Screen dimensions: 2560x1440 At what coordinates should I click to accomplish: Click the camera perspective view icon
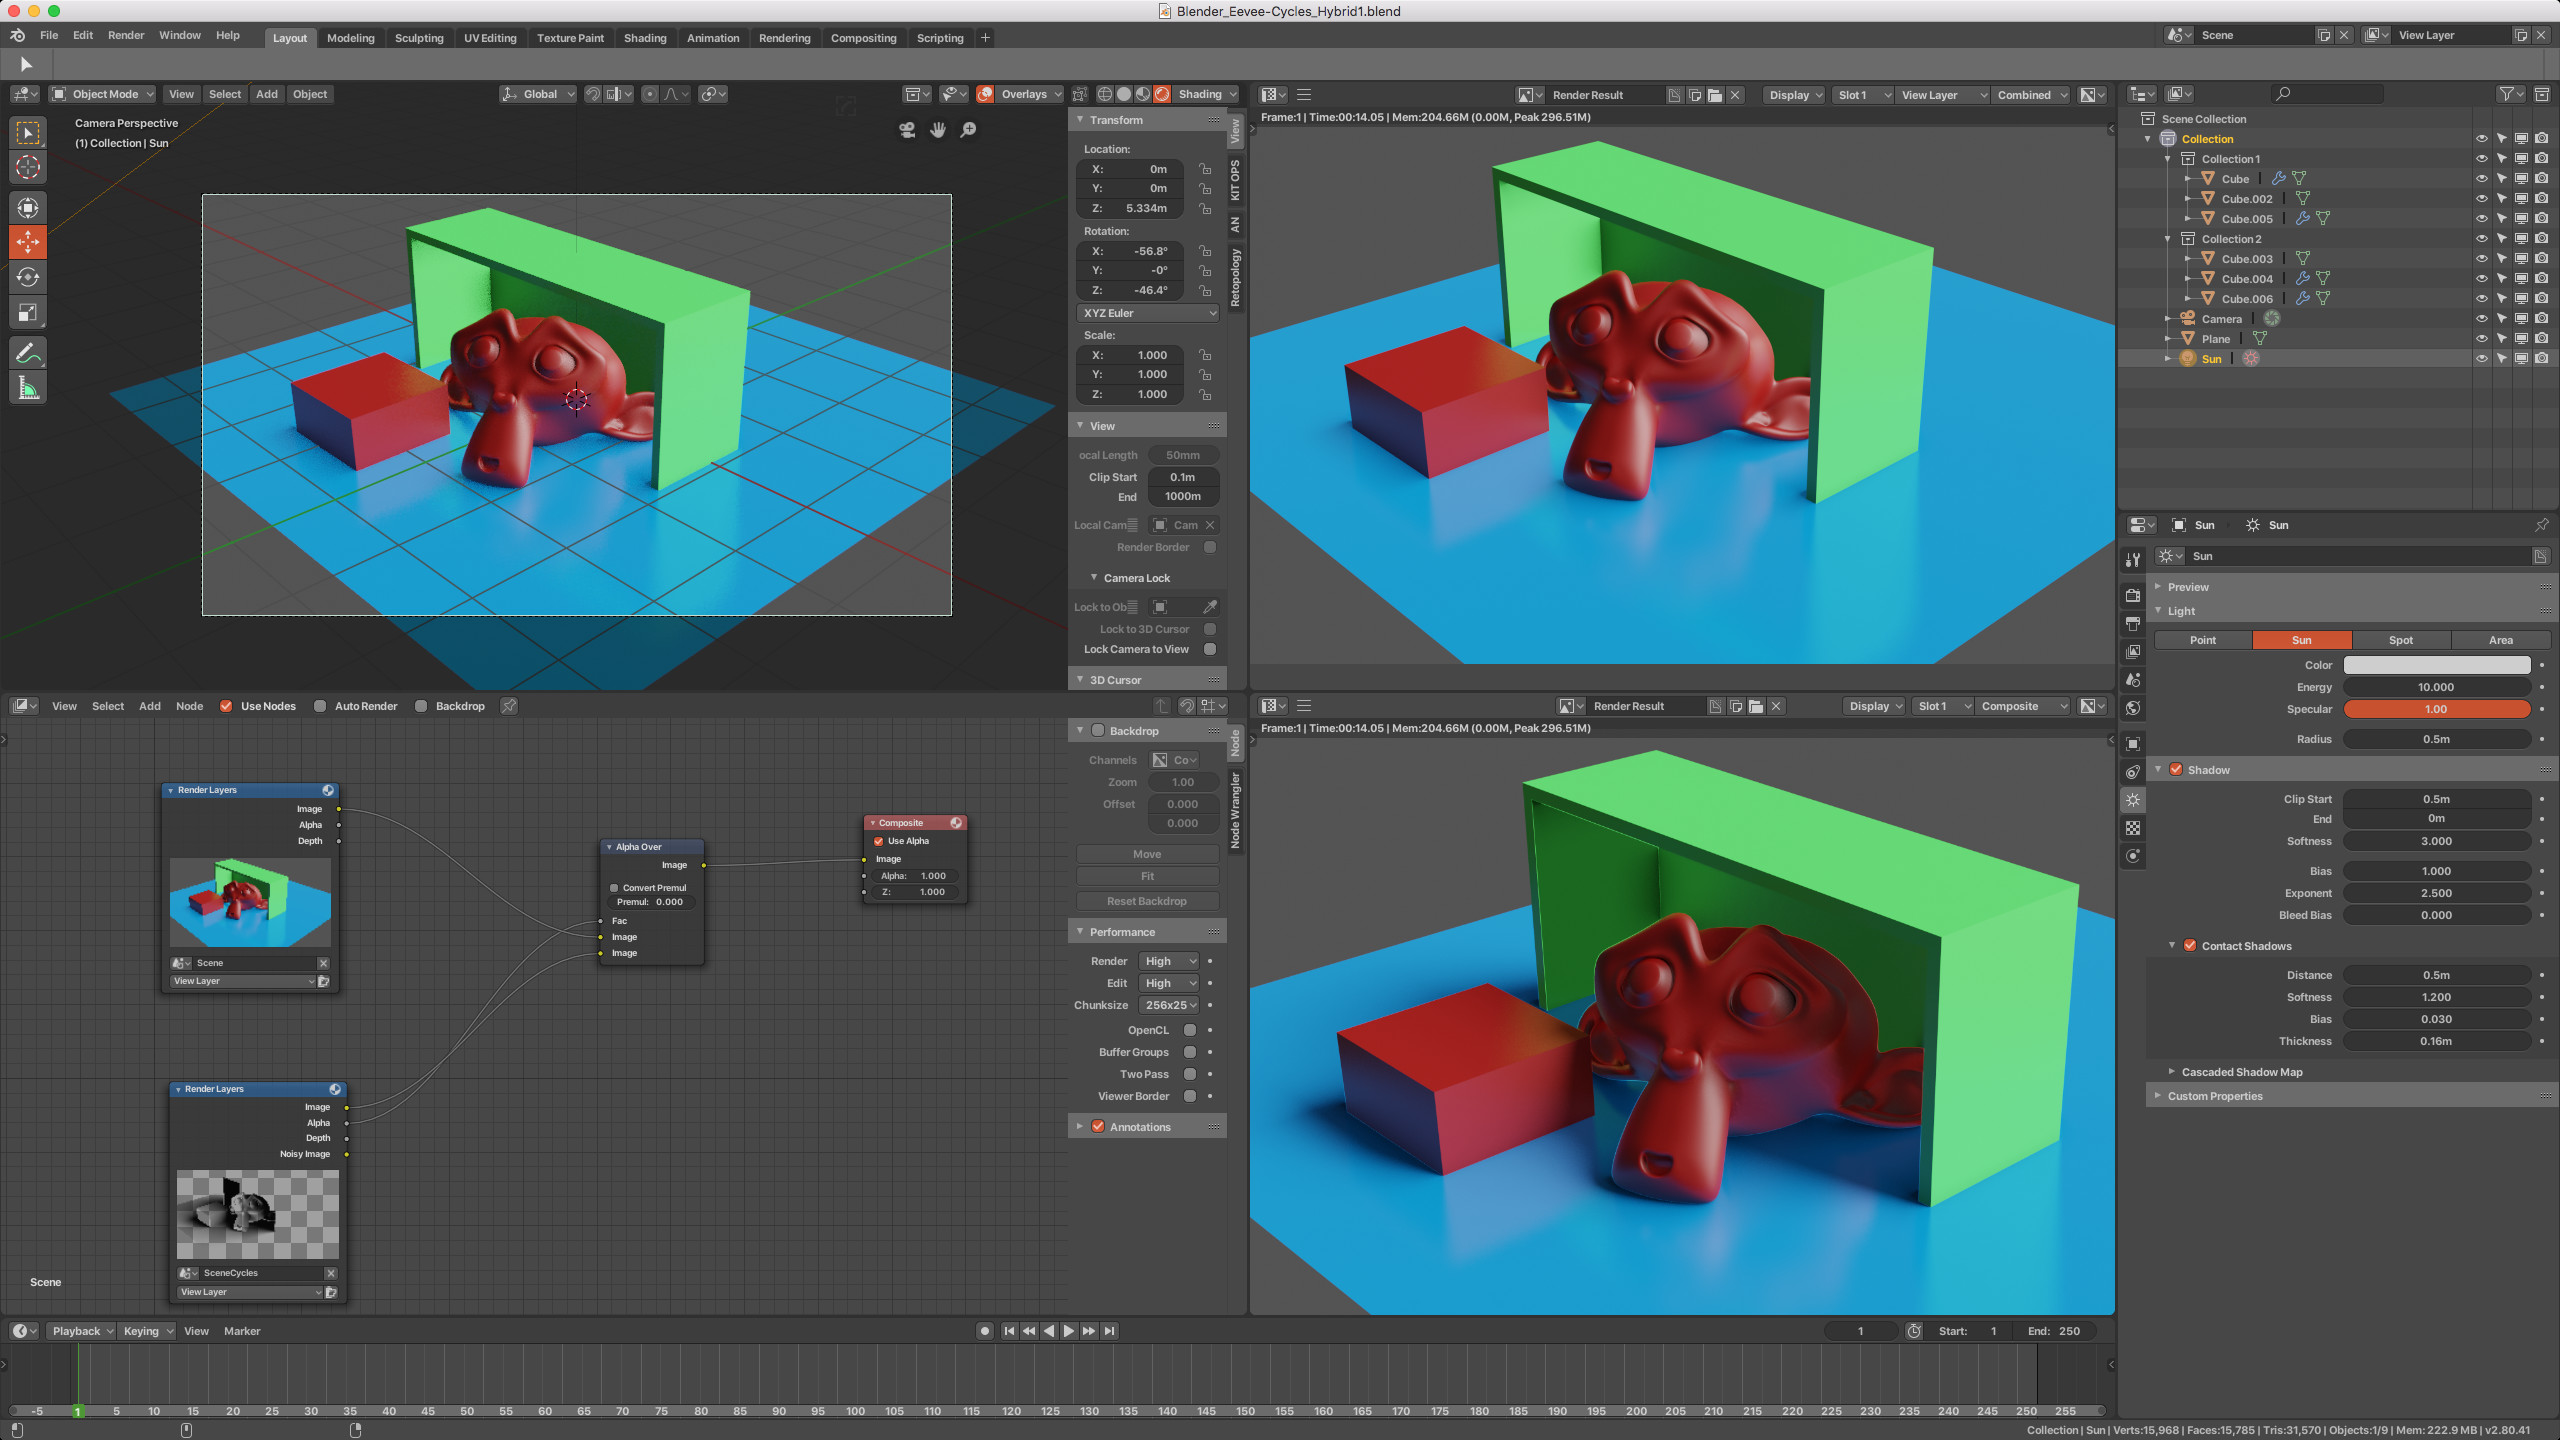coord(907,130)
